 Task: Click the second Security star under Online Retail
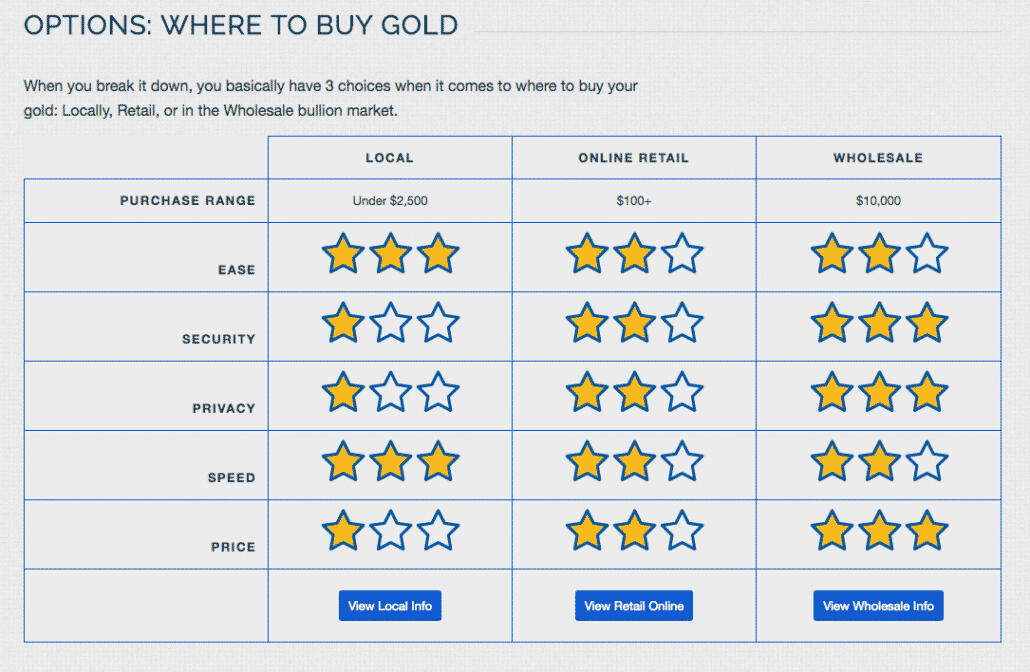point(634,323)
